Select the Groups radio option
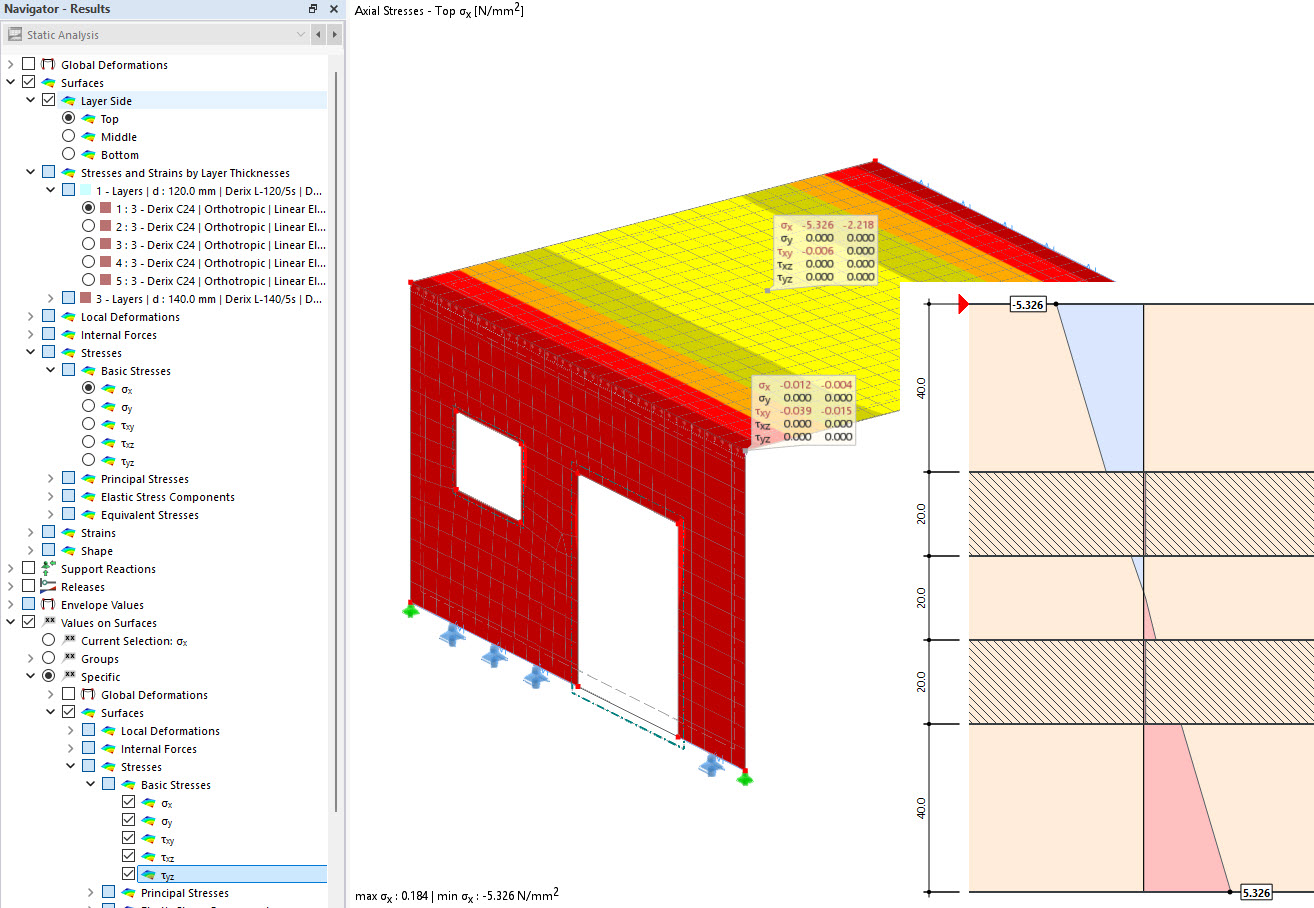 click(x=48, y=659)
